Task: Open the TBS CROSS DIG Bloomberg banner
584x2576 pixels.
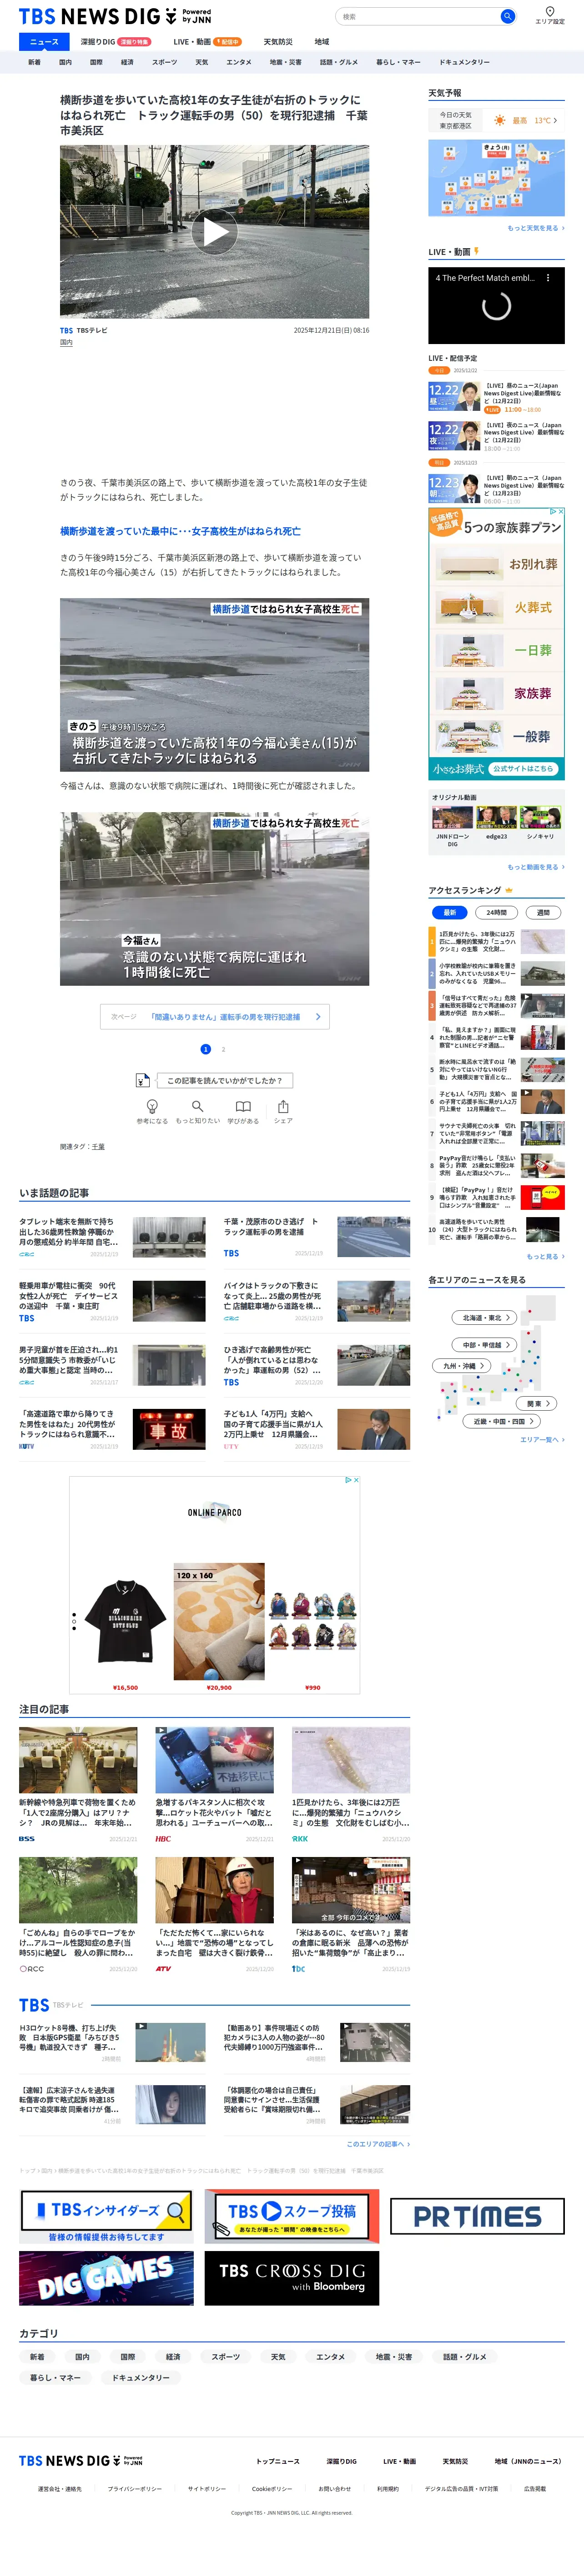Action: (292, 2278)
